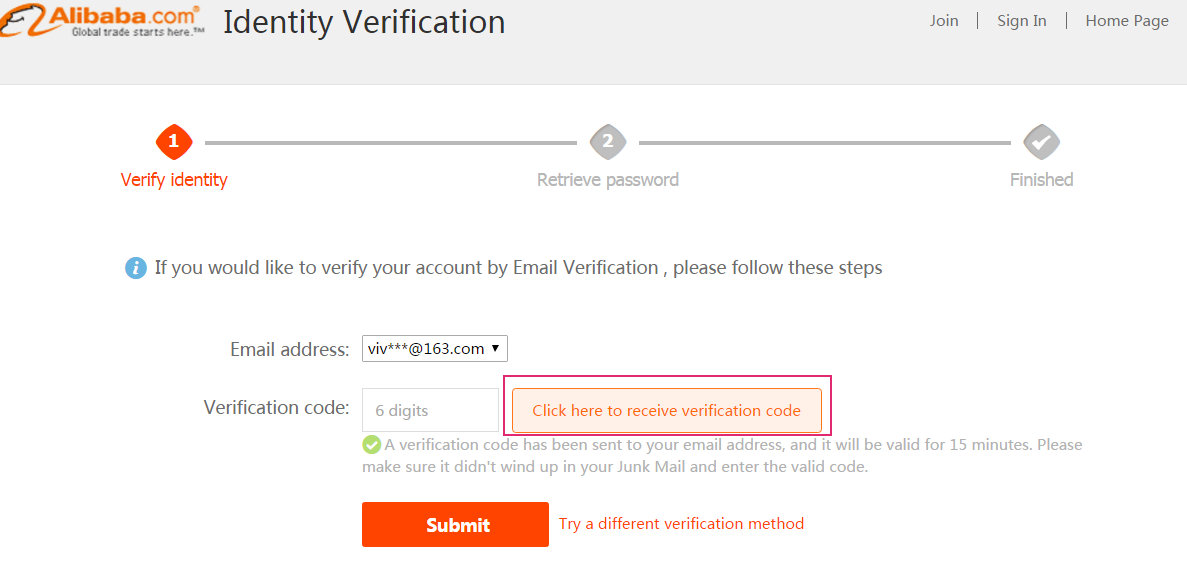The image size is (1187, 568).
Task: Open the Sign In link
Action: [x=1022, y=21]
